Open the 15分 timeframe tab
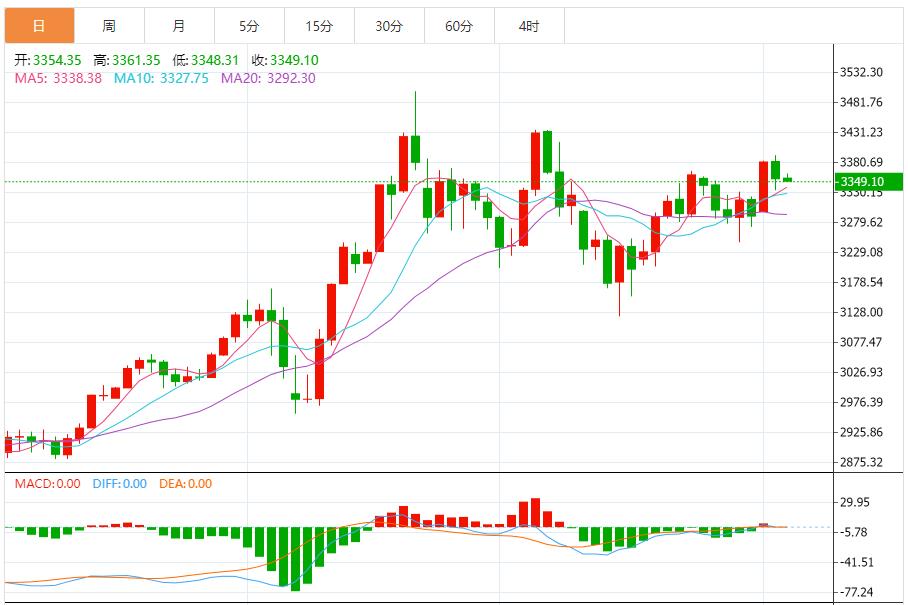This screenshot has height=605, width=908. point(320,26)
